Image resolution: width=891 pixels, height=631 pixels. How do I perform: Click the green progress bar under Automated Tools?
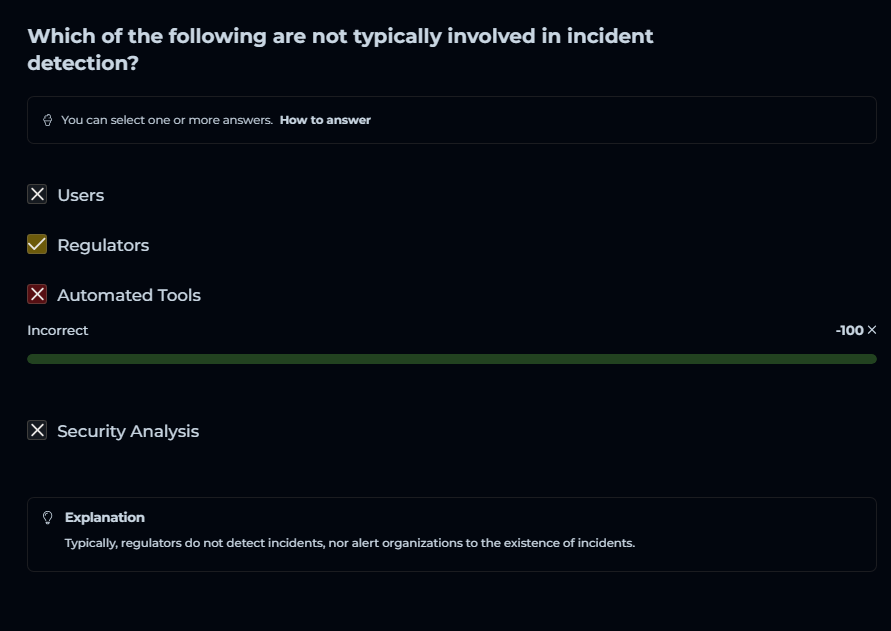pos(451,359)
